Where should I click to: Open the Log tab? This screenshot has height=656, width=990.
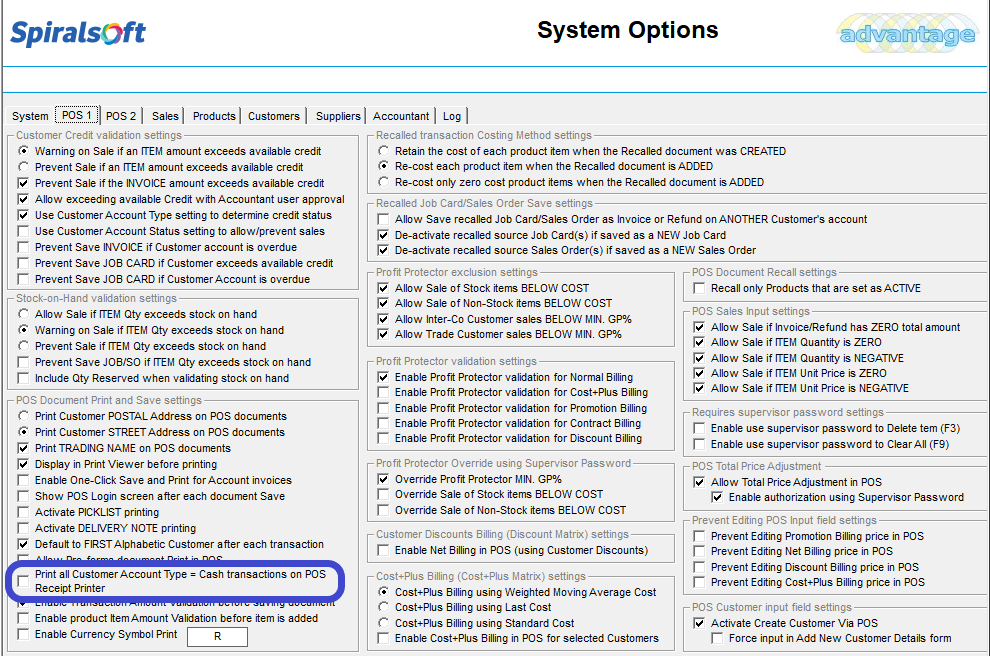click(451, 116)
